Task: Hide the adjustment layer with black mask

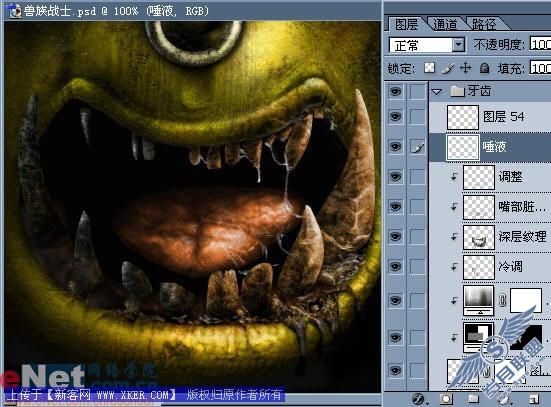Action: (x=395, y=337)
